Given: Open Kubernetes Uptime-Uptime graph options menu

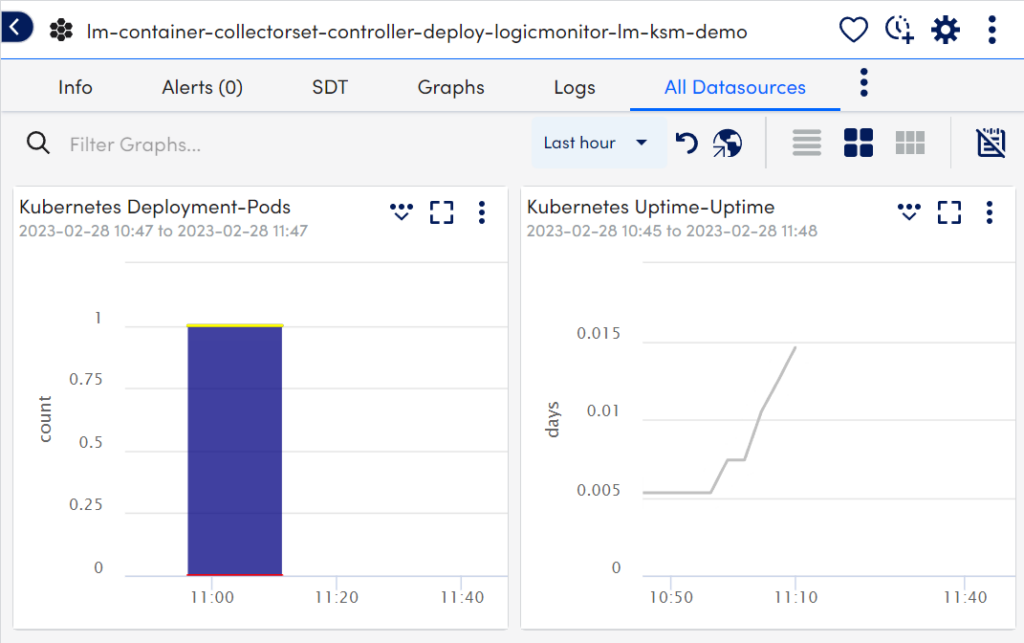Looking at the screenshot, I should [989, 212].
